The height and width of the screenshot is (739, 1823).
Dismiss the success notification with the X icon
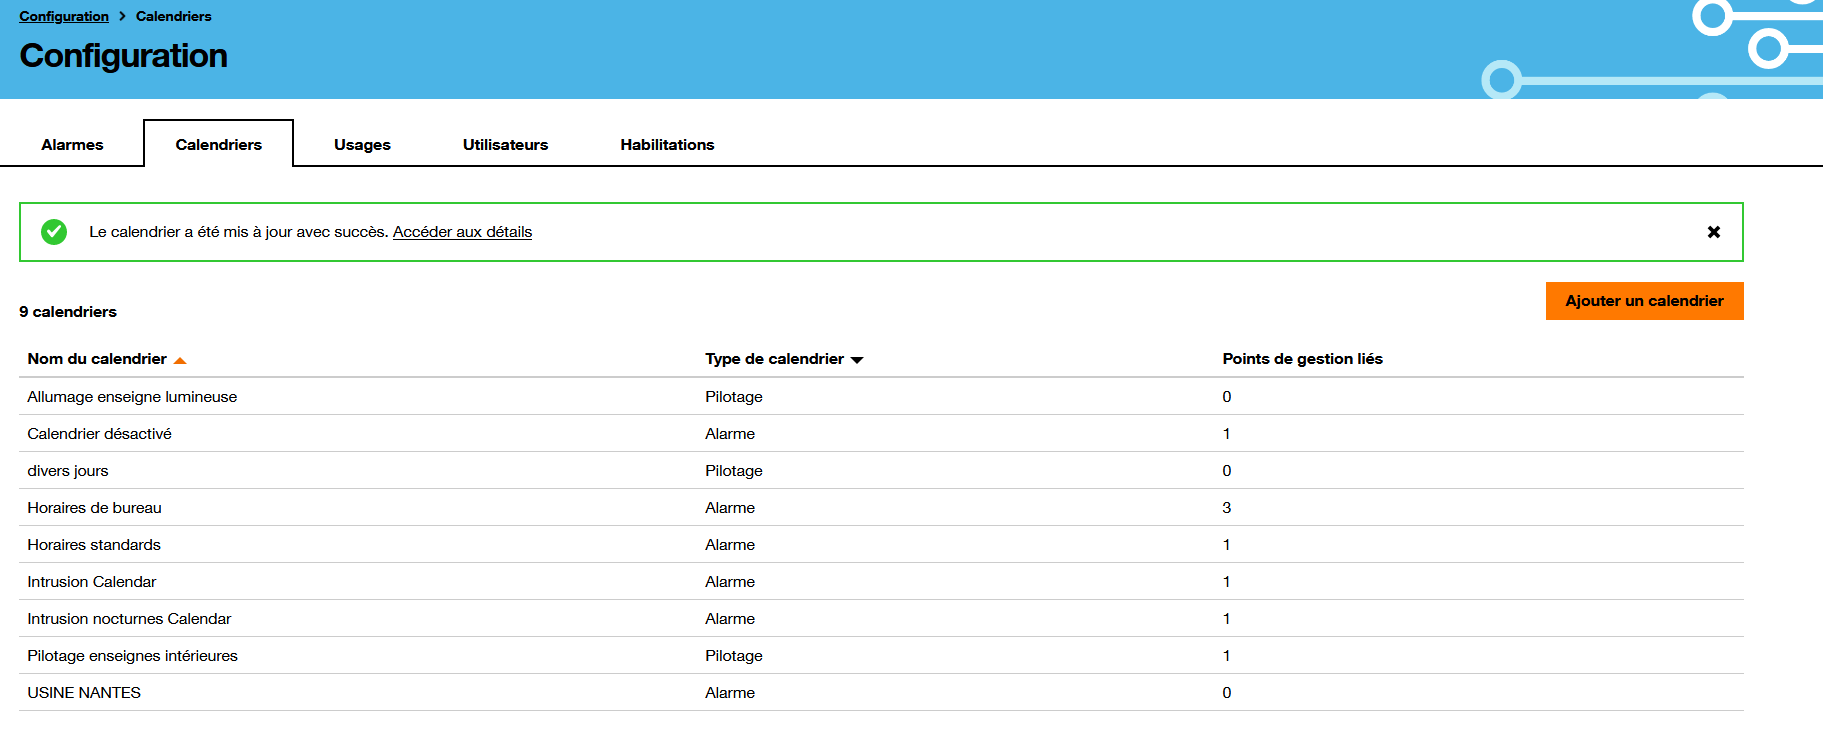[1713, 232]
